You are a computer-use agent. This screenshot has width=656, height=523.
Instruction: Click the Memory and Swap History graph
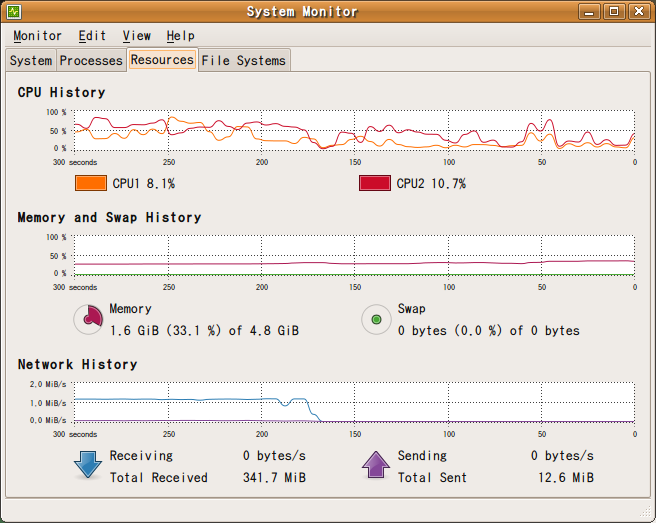click(354, 255)
